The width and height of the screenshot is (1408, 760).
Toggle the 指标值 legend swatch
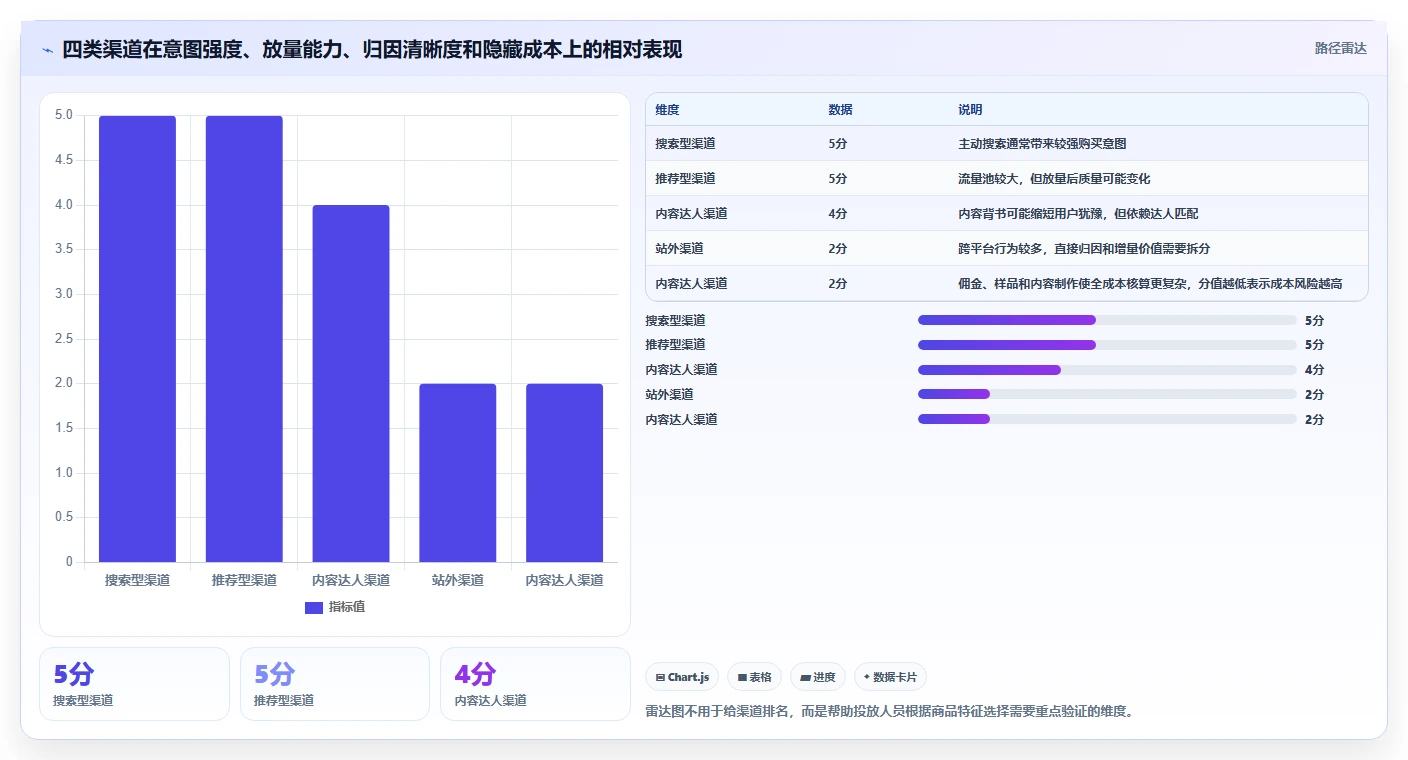pyautogui.click(x=314, y=607)
